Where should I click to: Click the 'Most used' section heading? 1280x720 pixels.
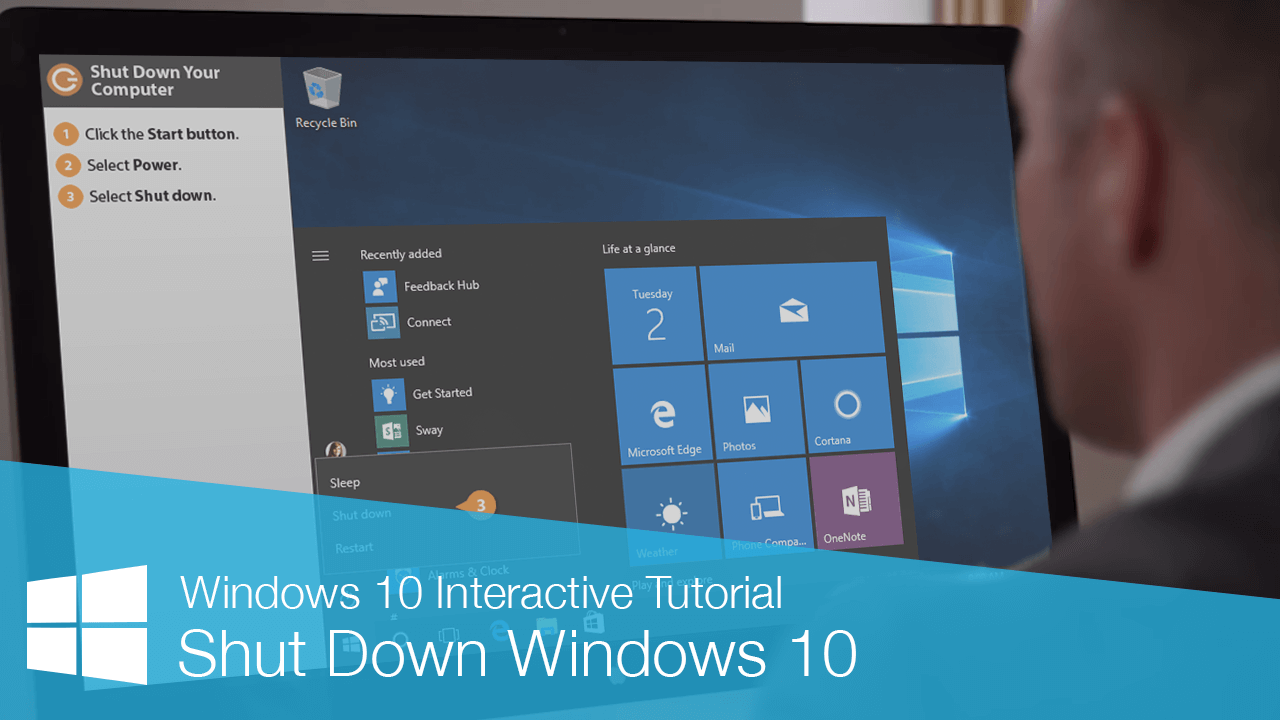coord(397,362)
